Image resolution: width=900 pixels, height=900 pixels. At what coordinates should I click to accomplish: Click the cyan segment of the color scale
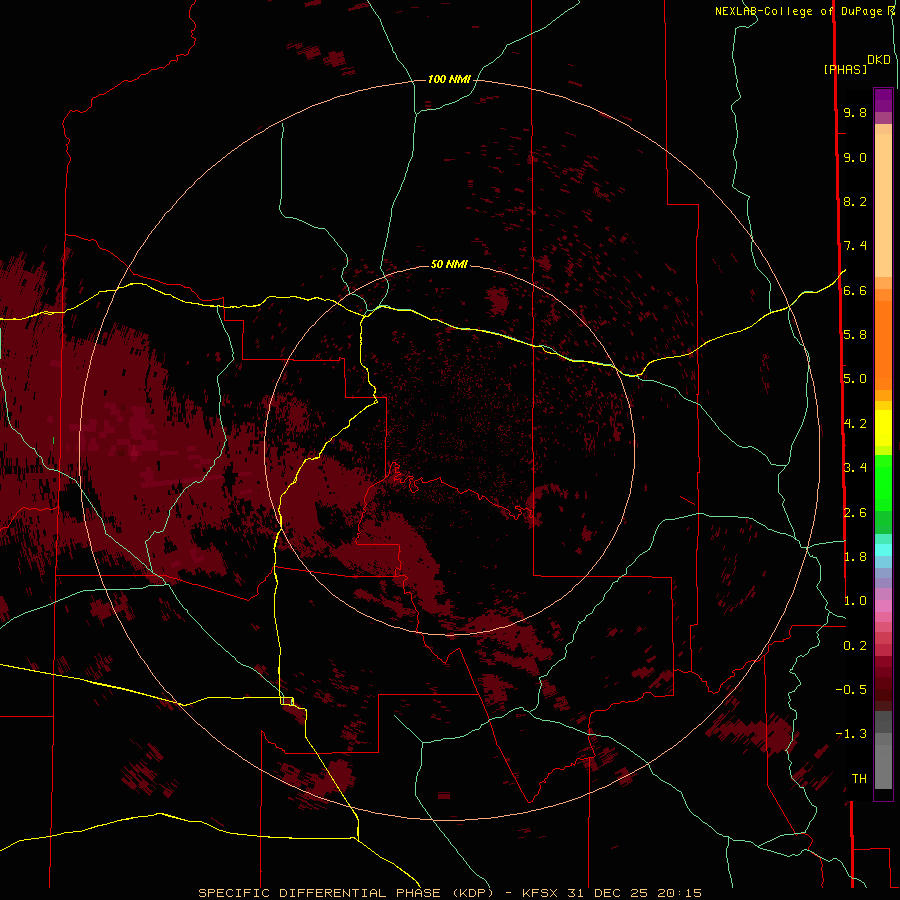[x=883, y=550]
